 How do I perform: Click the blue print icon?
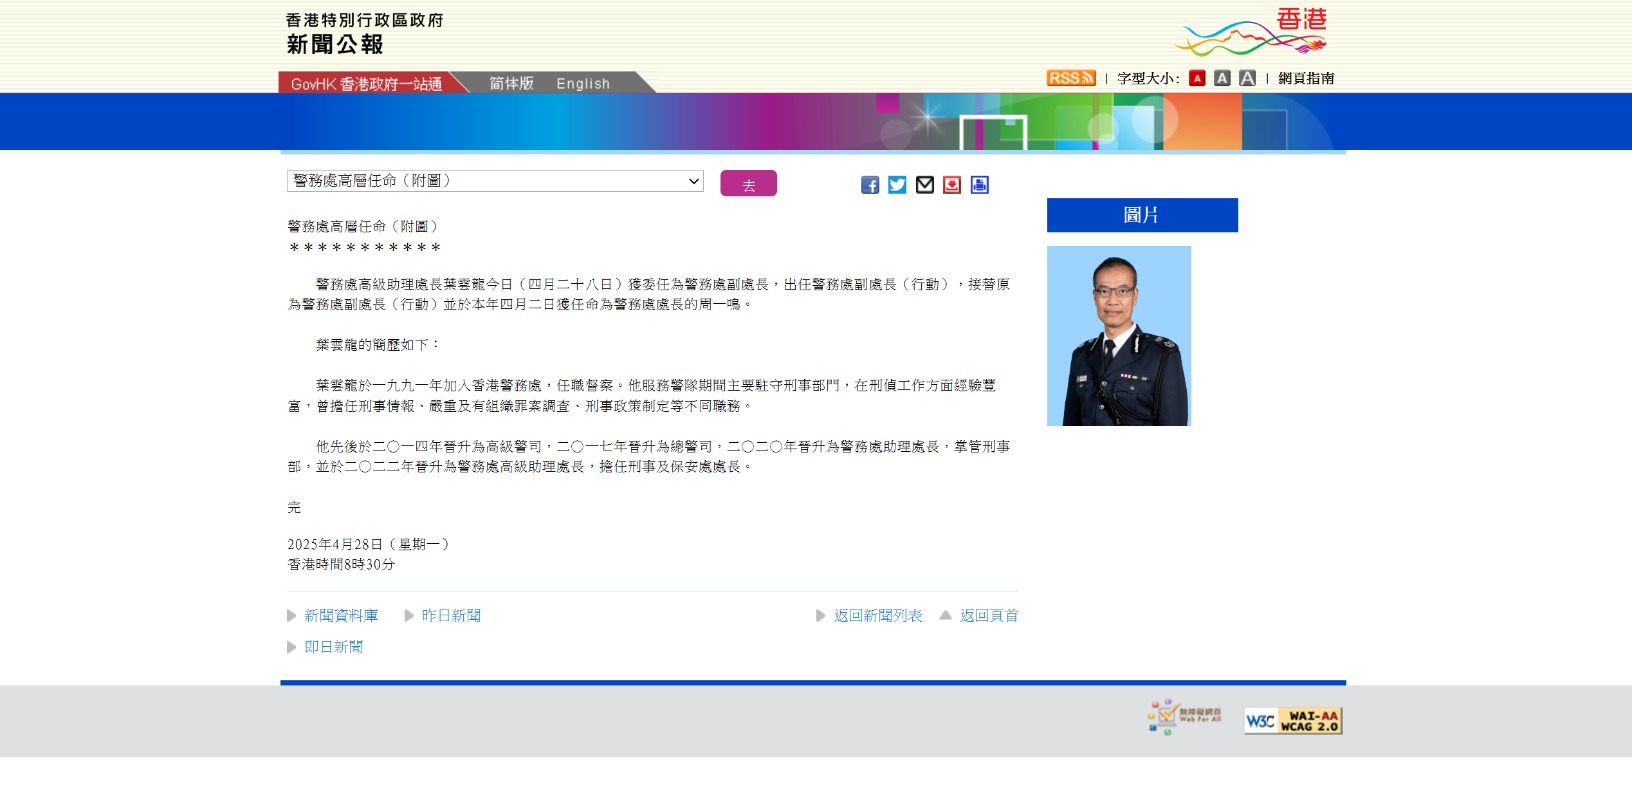(x=980, y=185)
